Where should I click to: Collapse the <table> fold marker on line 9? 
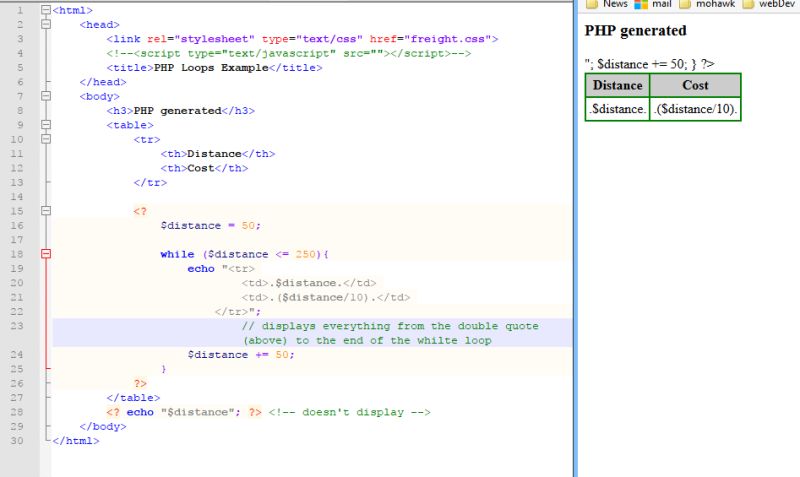coord(46,124)
